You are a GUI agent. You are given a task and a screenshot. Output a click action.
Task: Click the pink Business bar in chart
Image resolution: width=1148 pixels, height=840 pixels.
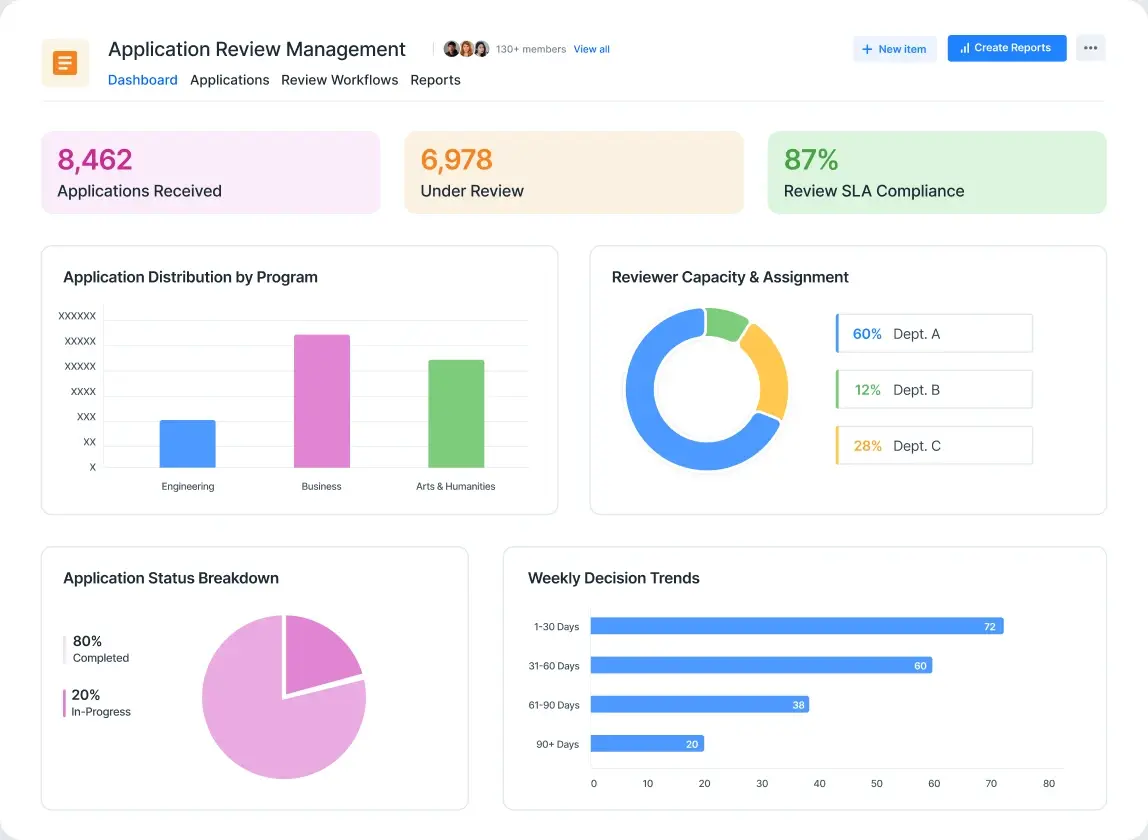click(x=322, y=401)
